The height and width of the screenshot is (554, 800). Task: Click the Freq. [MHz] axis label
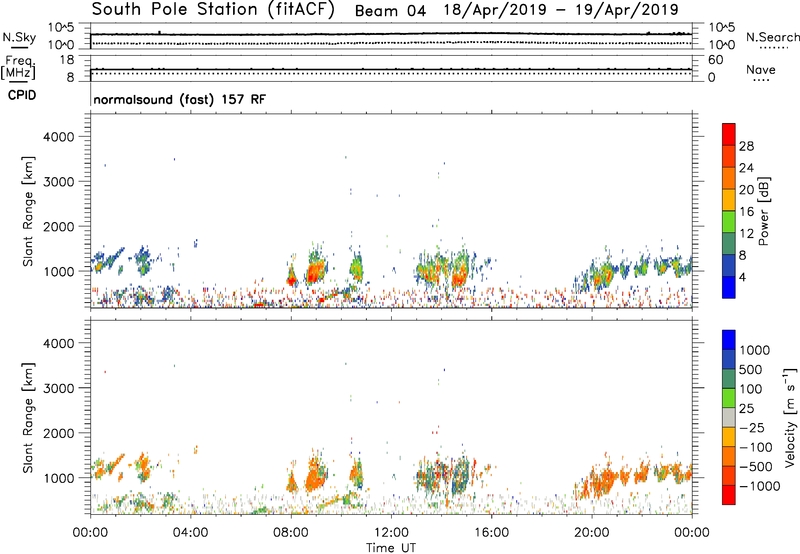(18, 67)
